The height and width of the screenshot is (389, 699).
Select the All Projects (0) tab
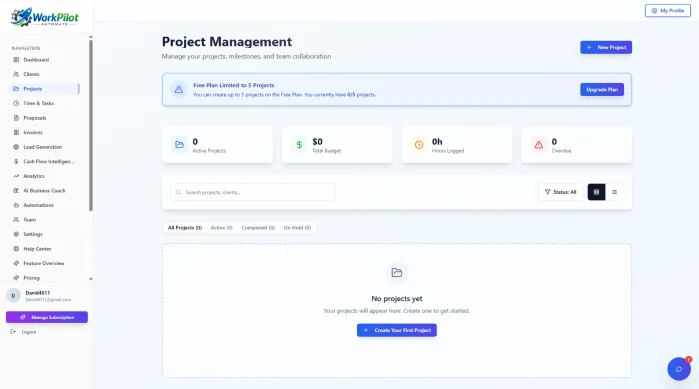pos(185,228)
